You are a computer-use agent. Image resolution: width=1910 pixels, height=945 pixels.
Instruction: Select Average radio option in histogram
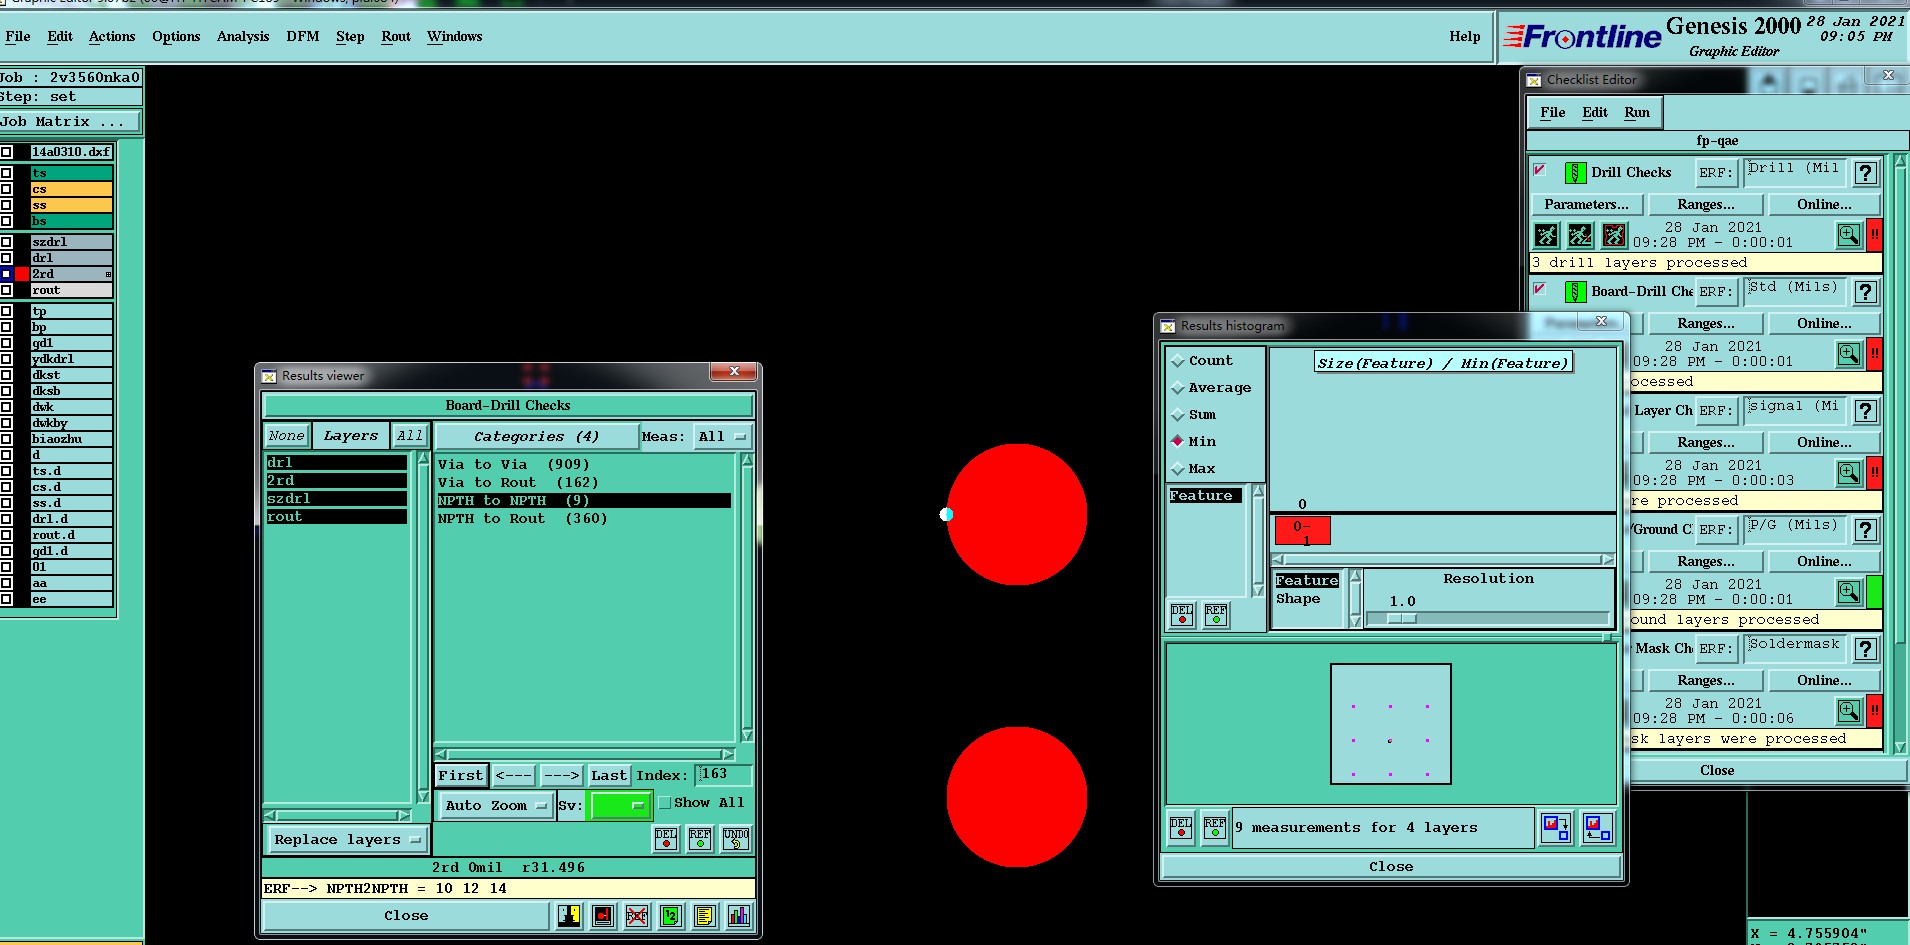(1178, 388)
